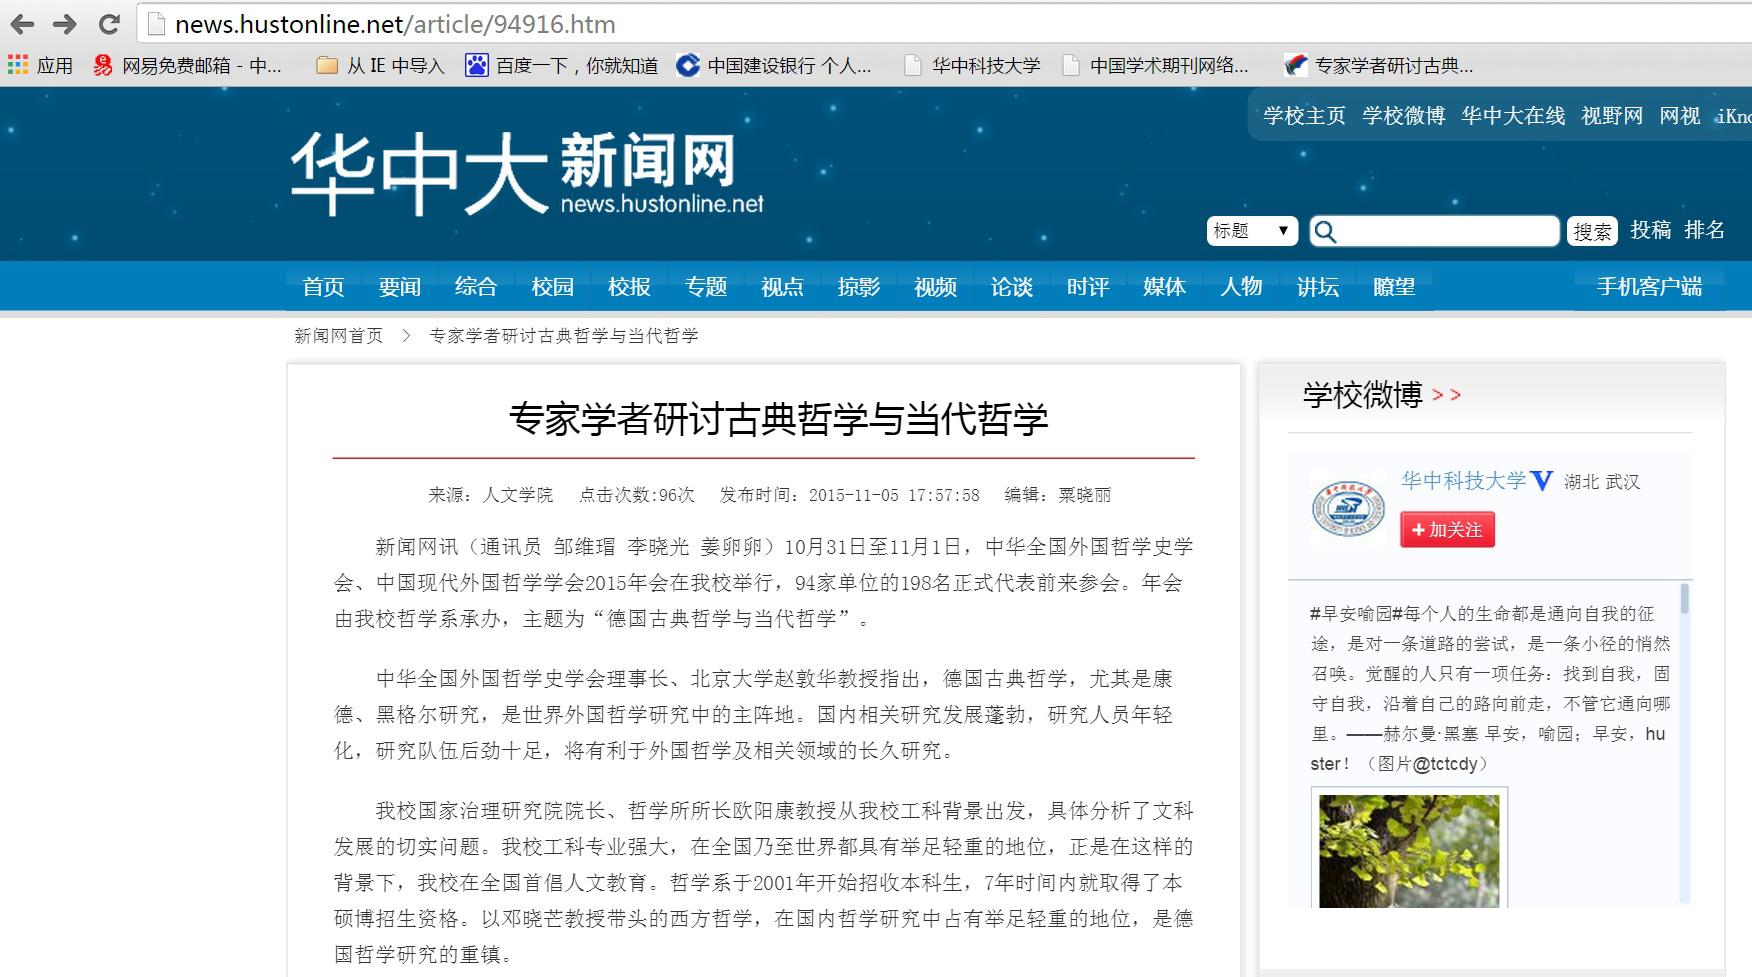
Task: Click the 应用 apps grid icon
Action: pyautogui.click(x=16, y=64)
